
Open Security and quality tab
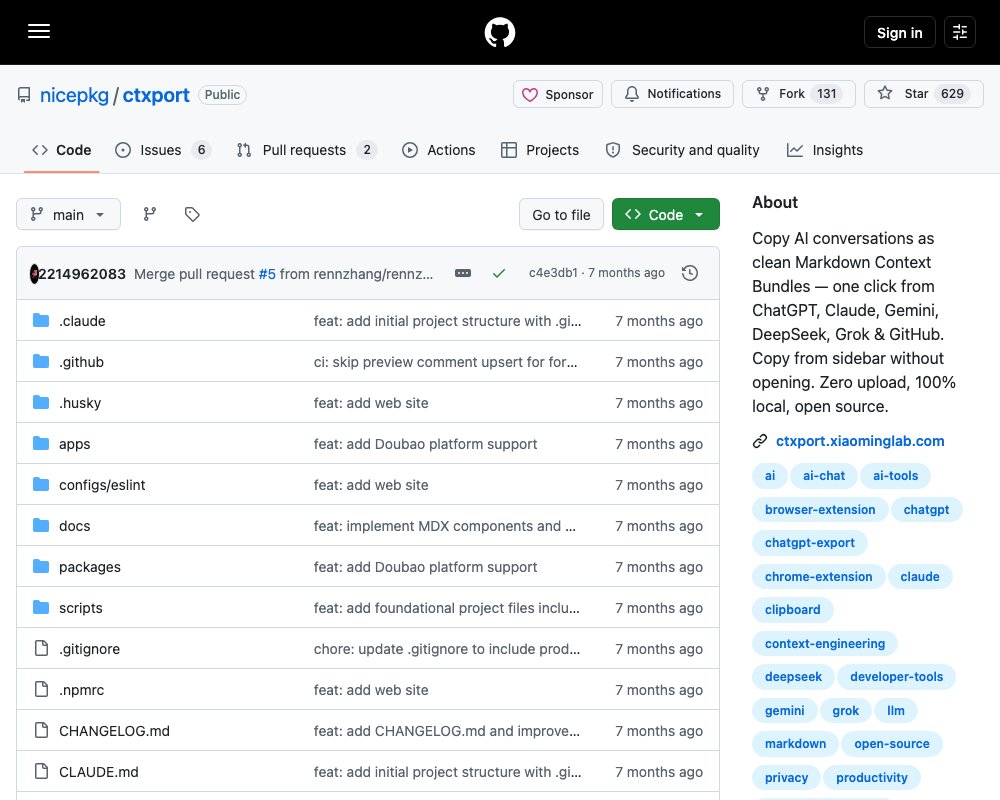(682, 150)
